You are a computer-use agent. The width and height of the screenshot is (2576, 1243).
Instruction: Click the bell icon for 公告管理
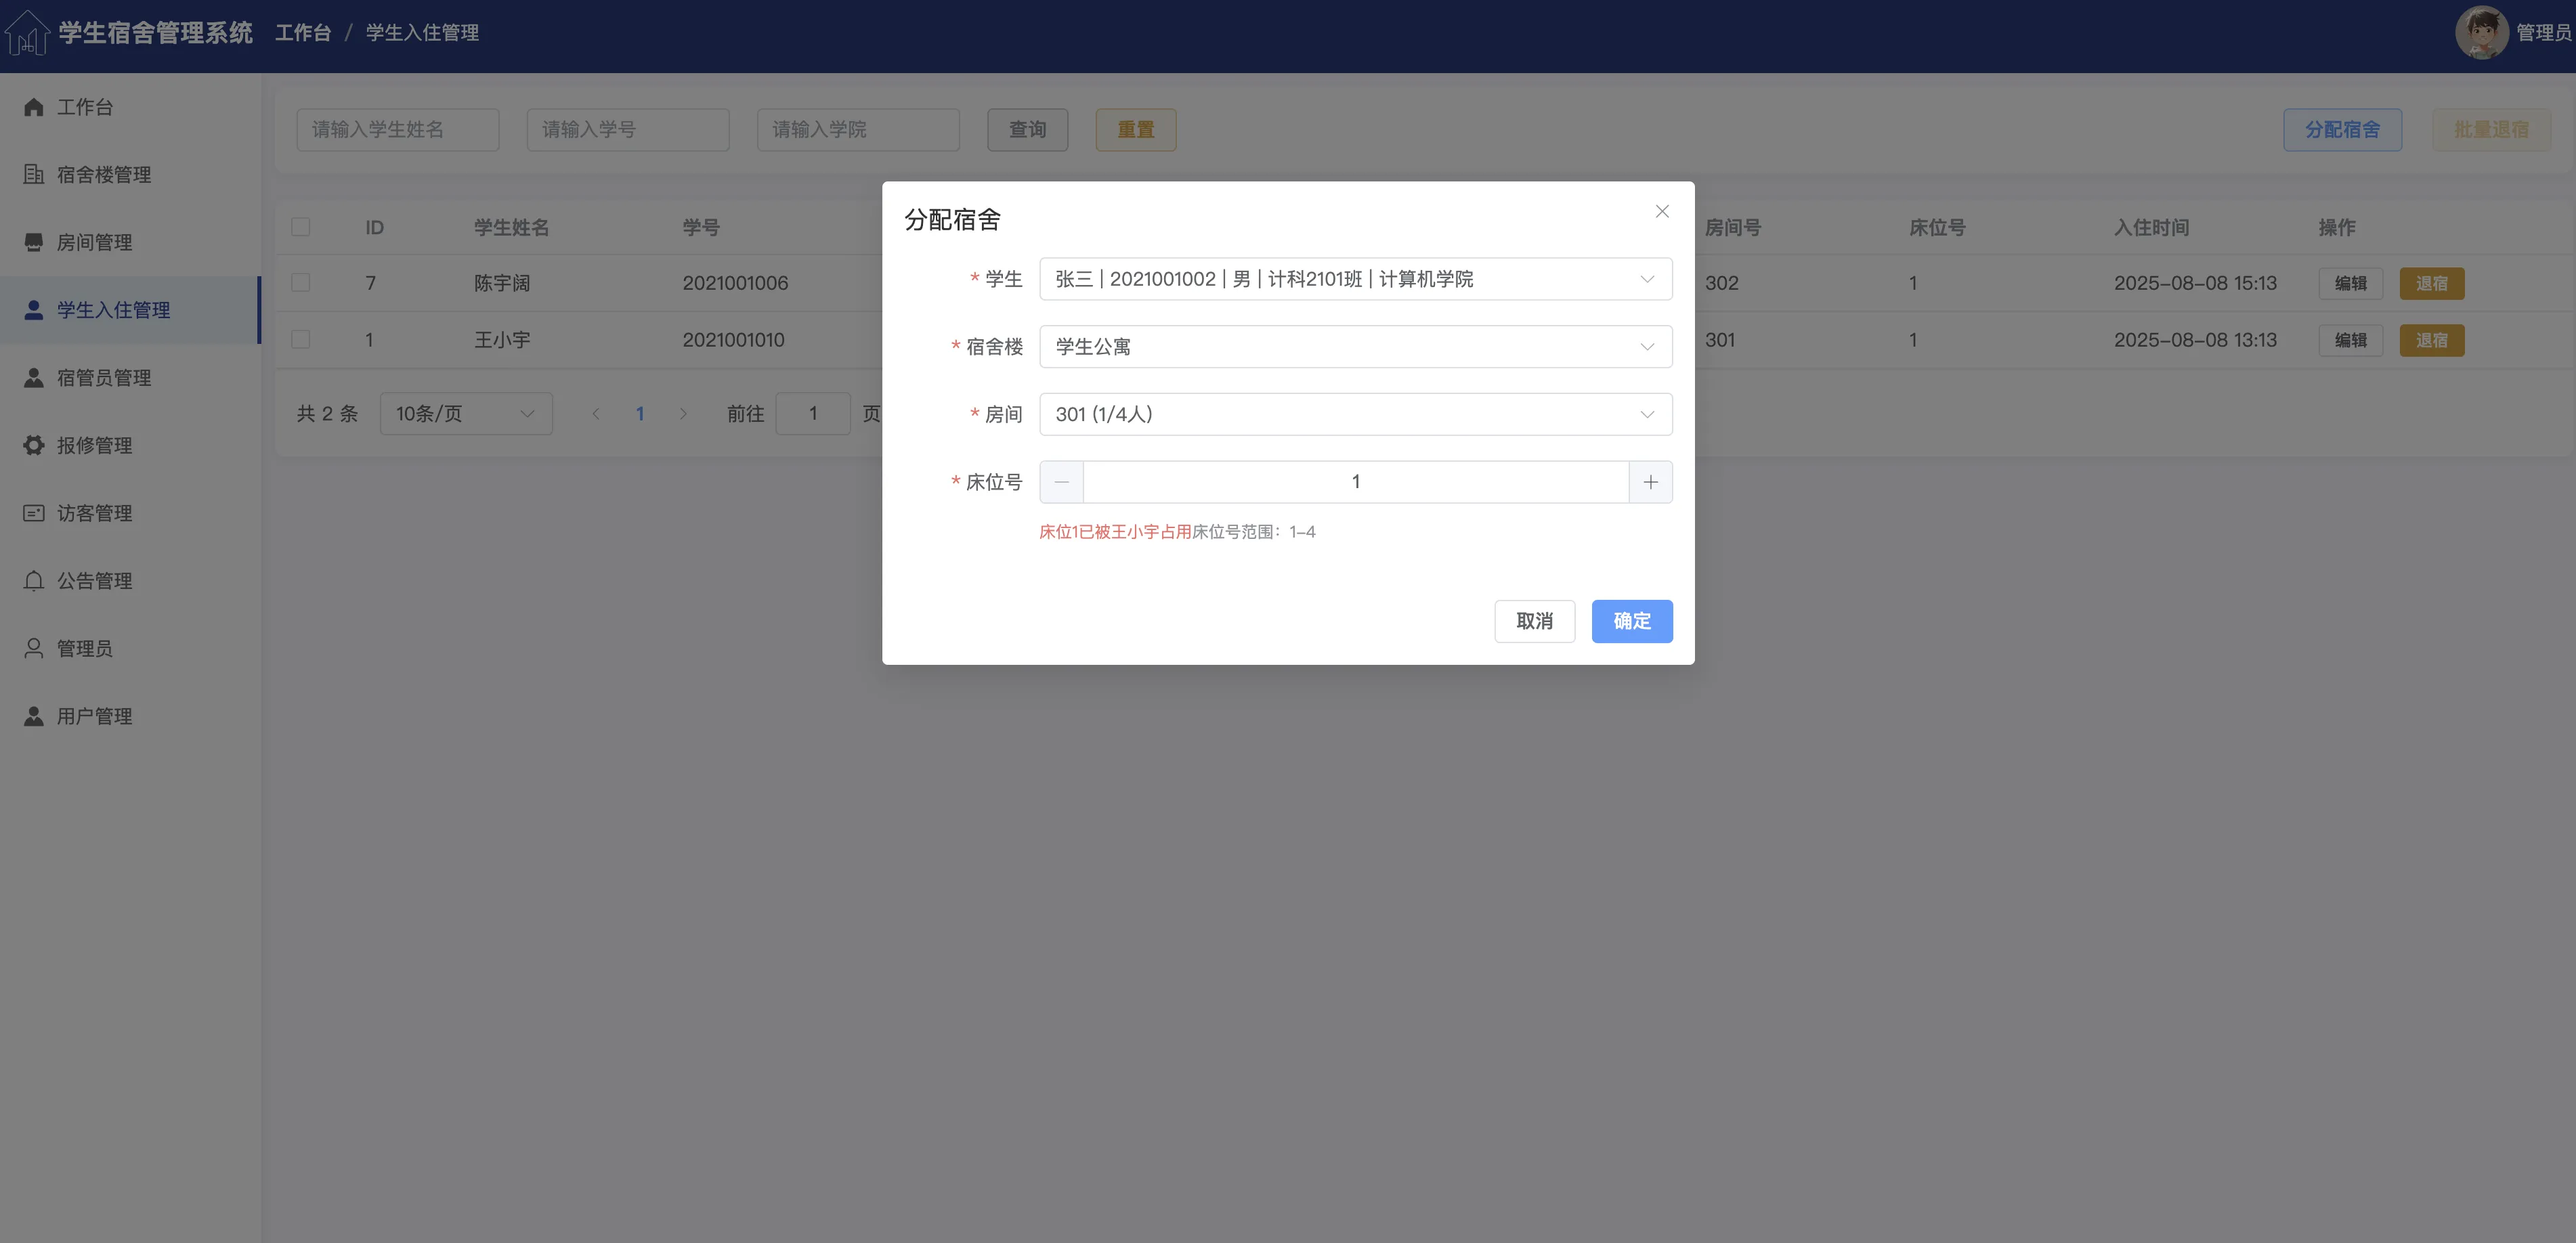click(34, 581)
